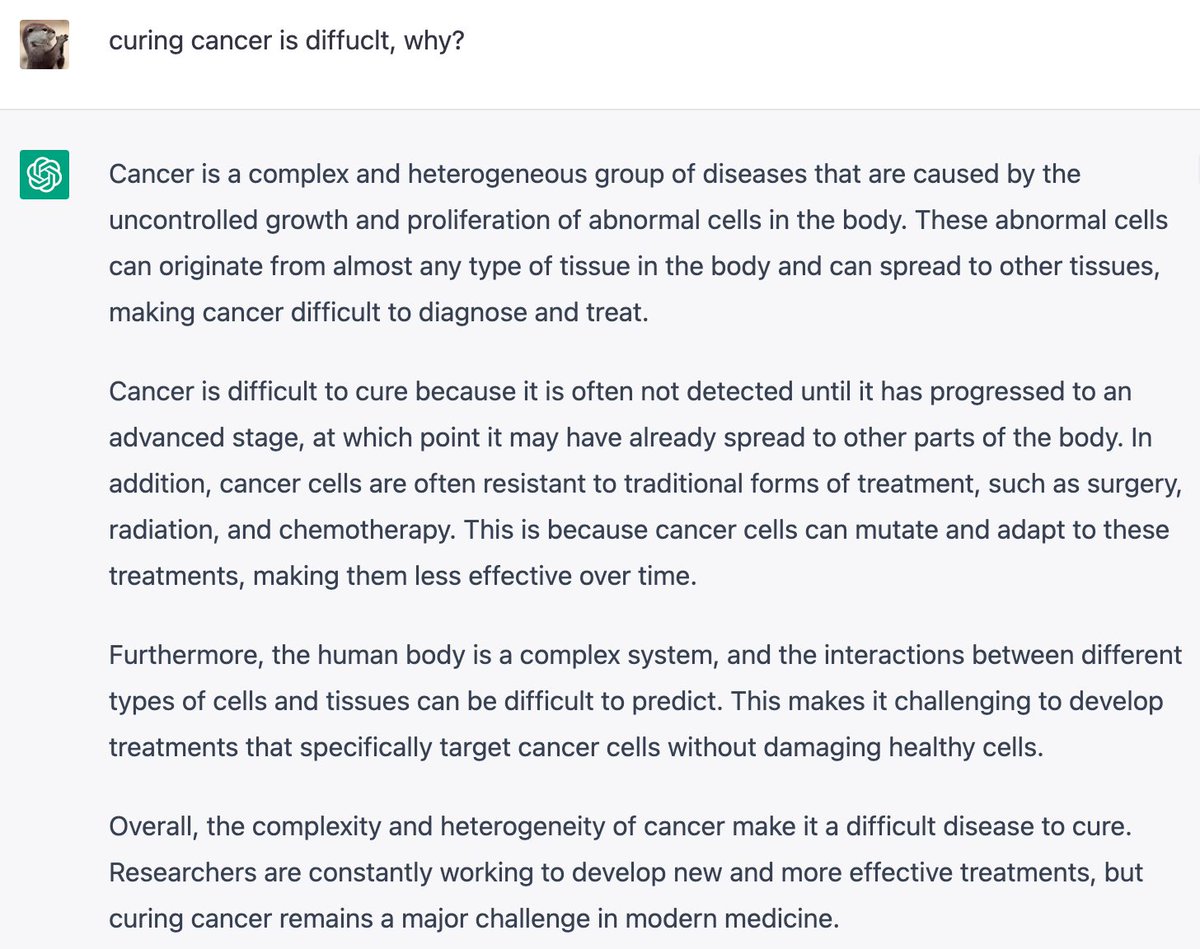The width and height of the screenshot is (1200, 949).
Task: Click the green ChatGPT logo icon
Action: [x=44, y=174]
